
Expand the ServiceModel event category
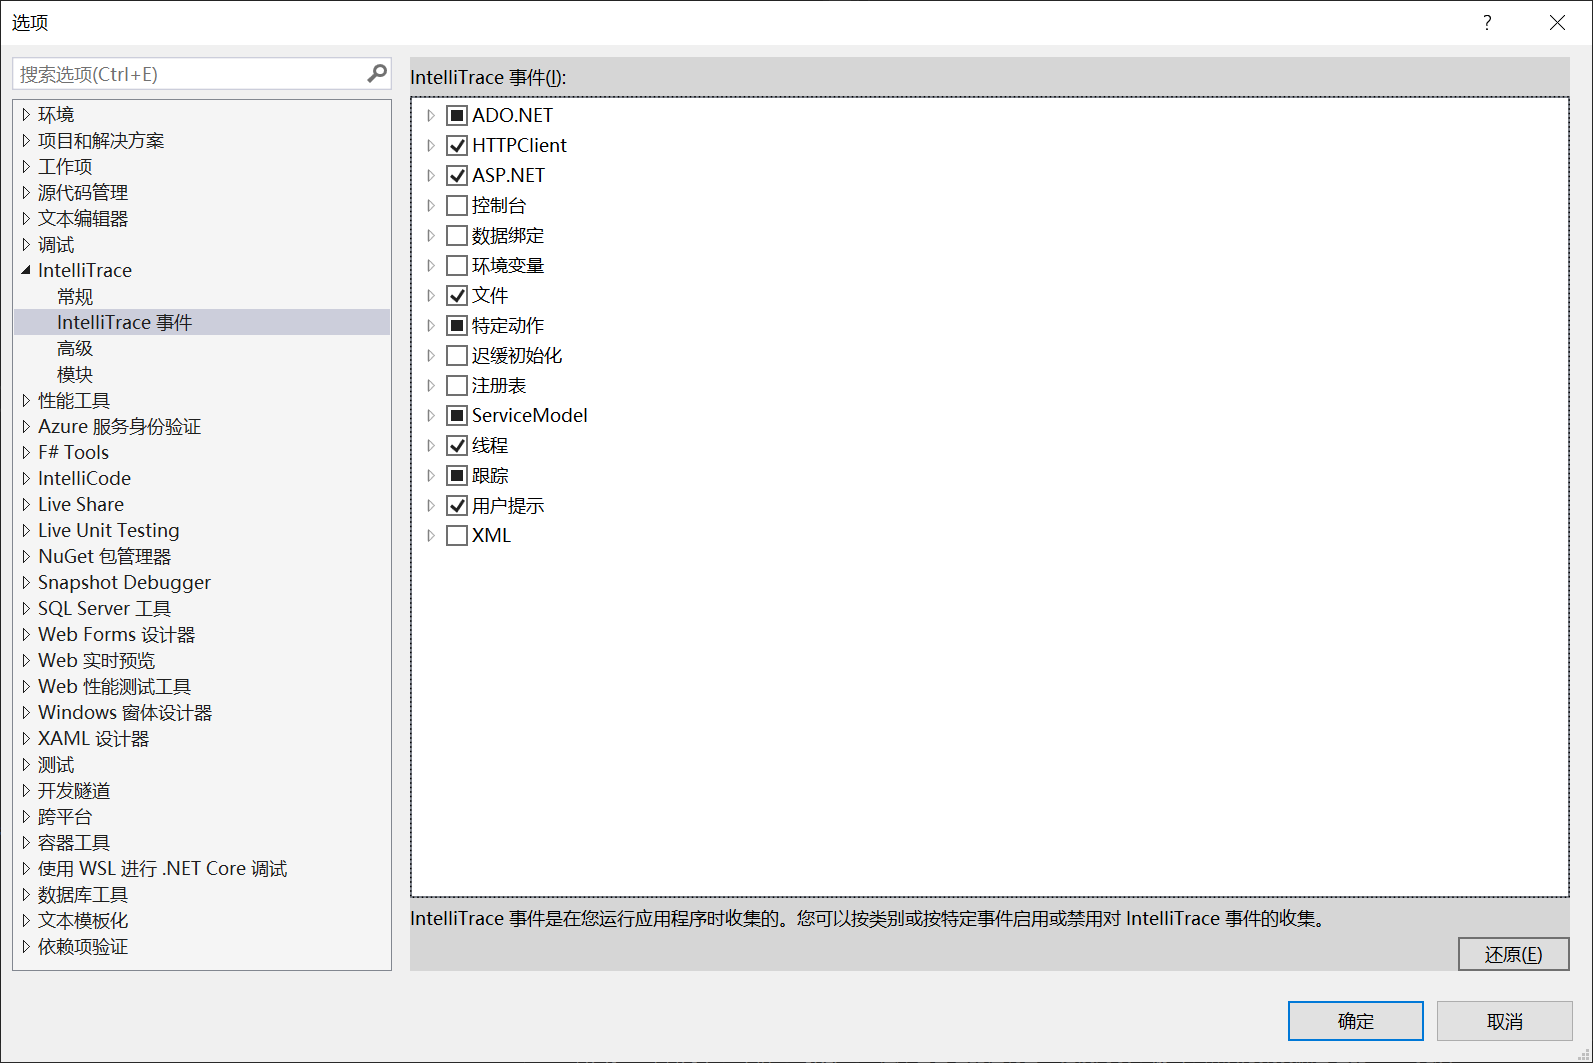coord(431,415)
